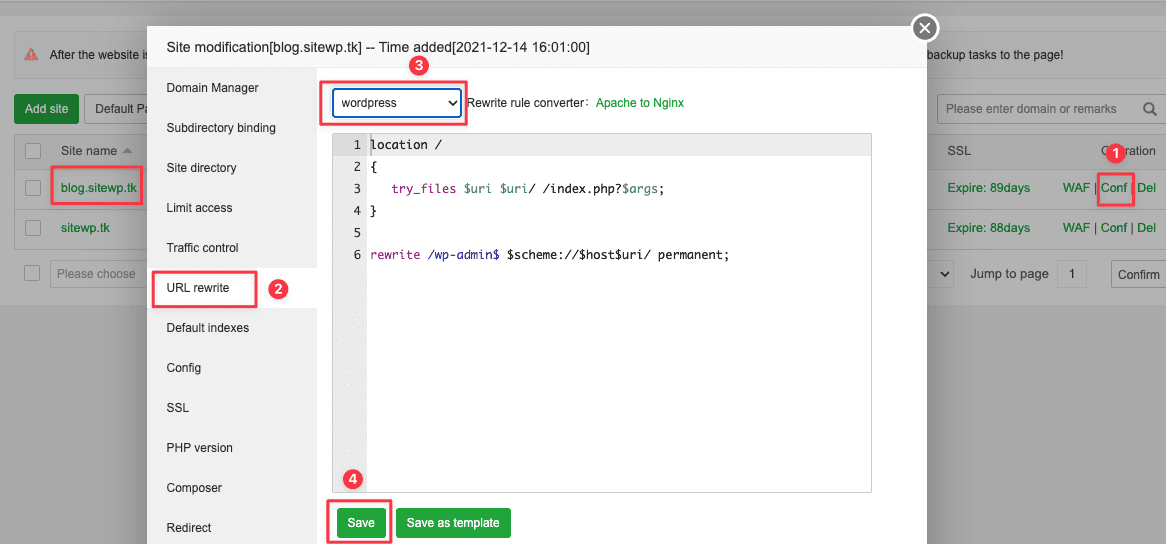Close the Site modification dialog
This screenshot has width=1166, height=544.
pos(924,28)
